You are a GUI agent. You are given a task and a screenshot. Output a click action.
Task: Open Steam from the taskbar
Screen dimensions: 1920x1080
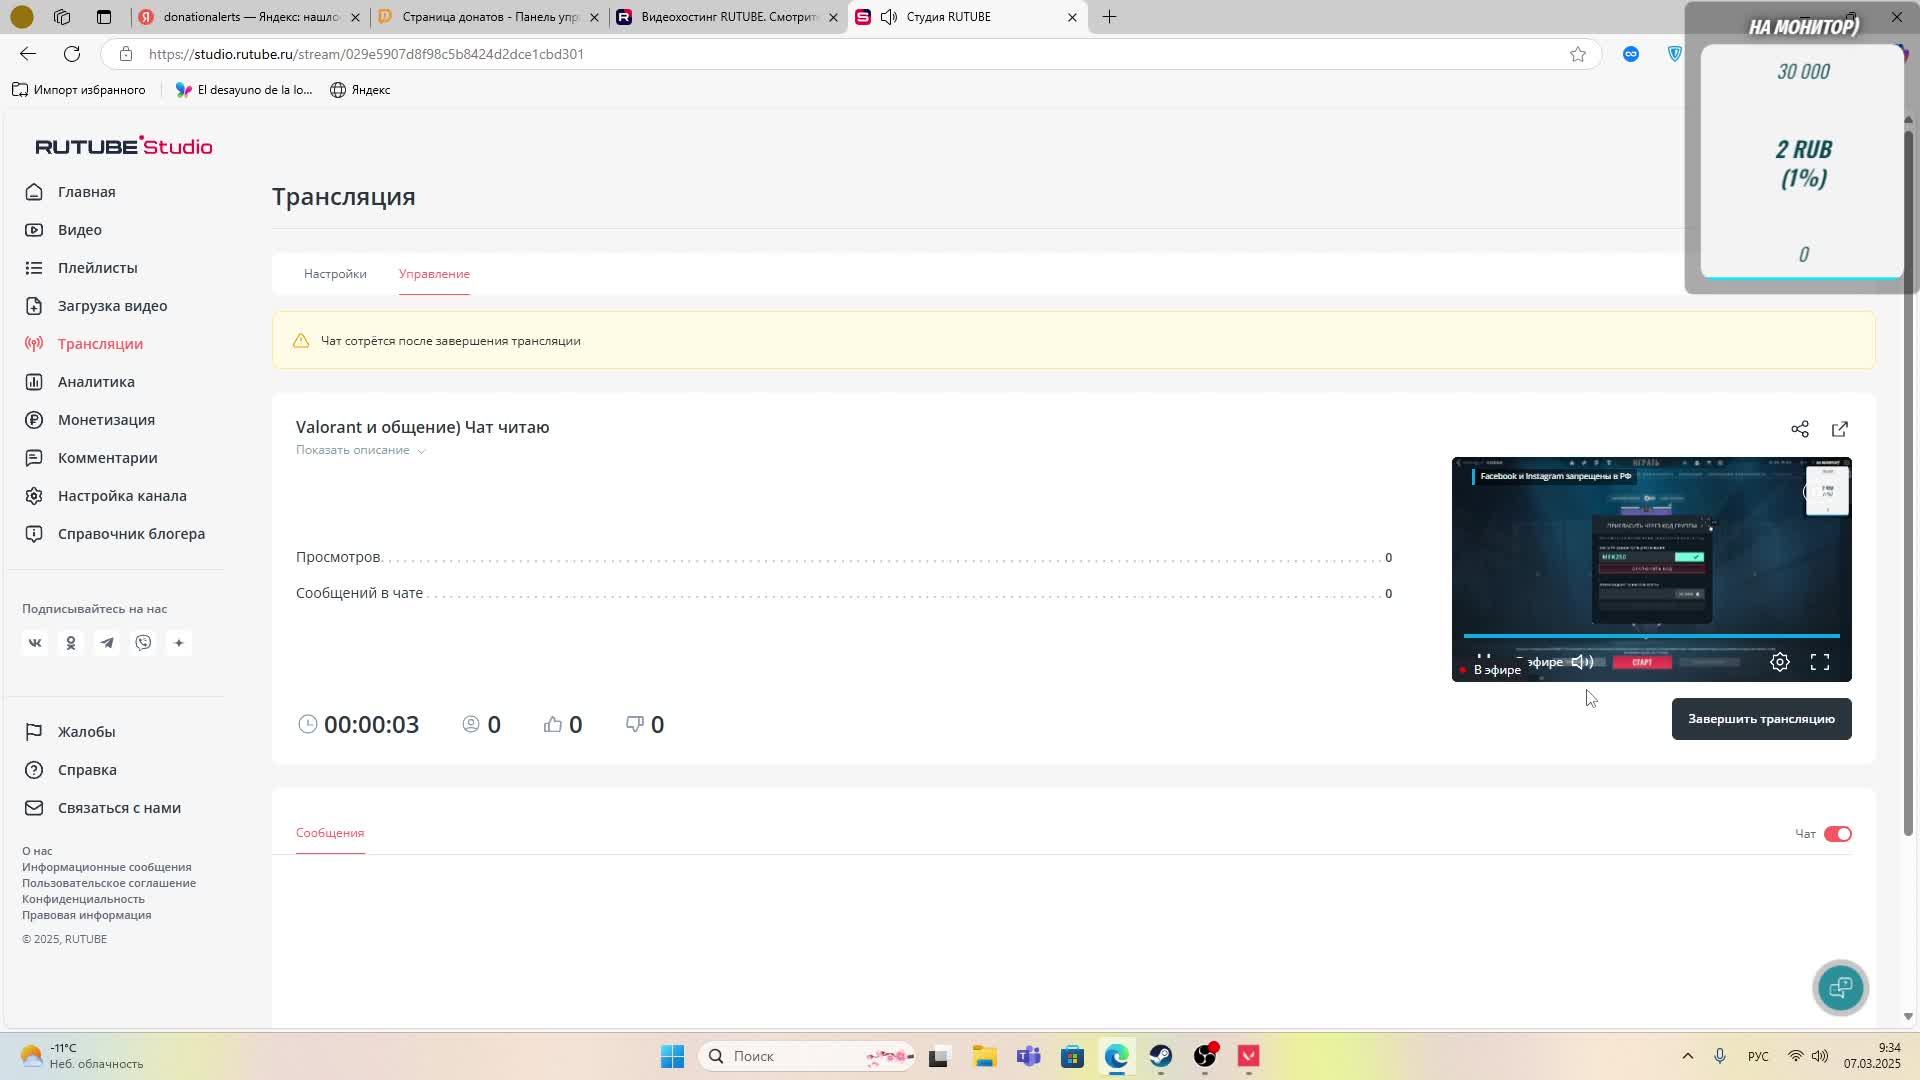[1161, 1056]
